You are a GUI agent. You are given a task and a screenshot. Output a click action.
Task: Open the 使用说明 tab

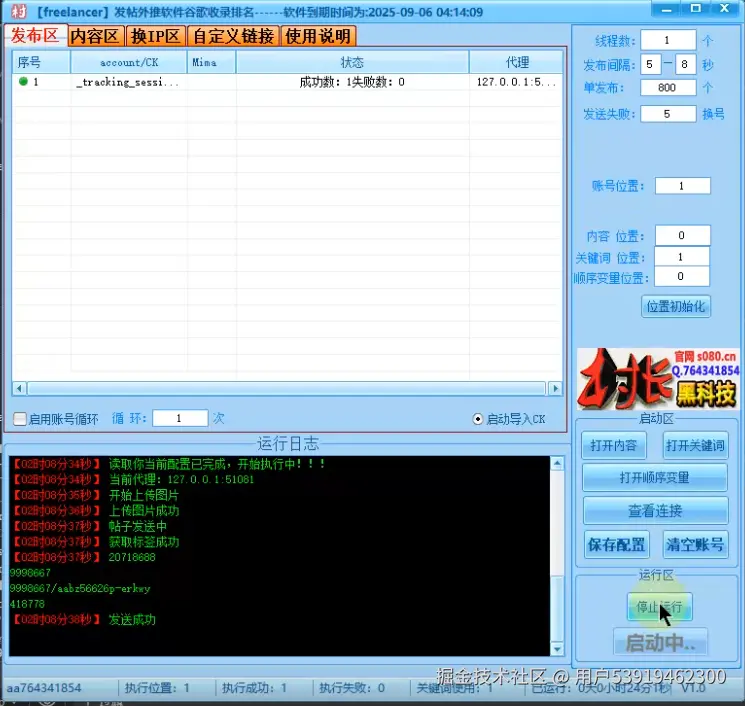click(x=318, y=36)
